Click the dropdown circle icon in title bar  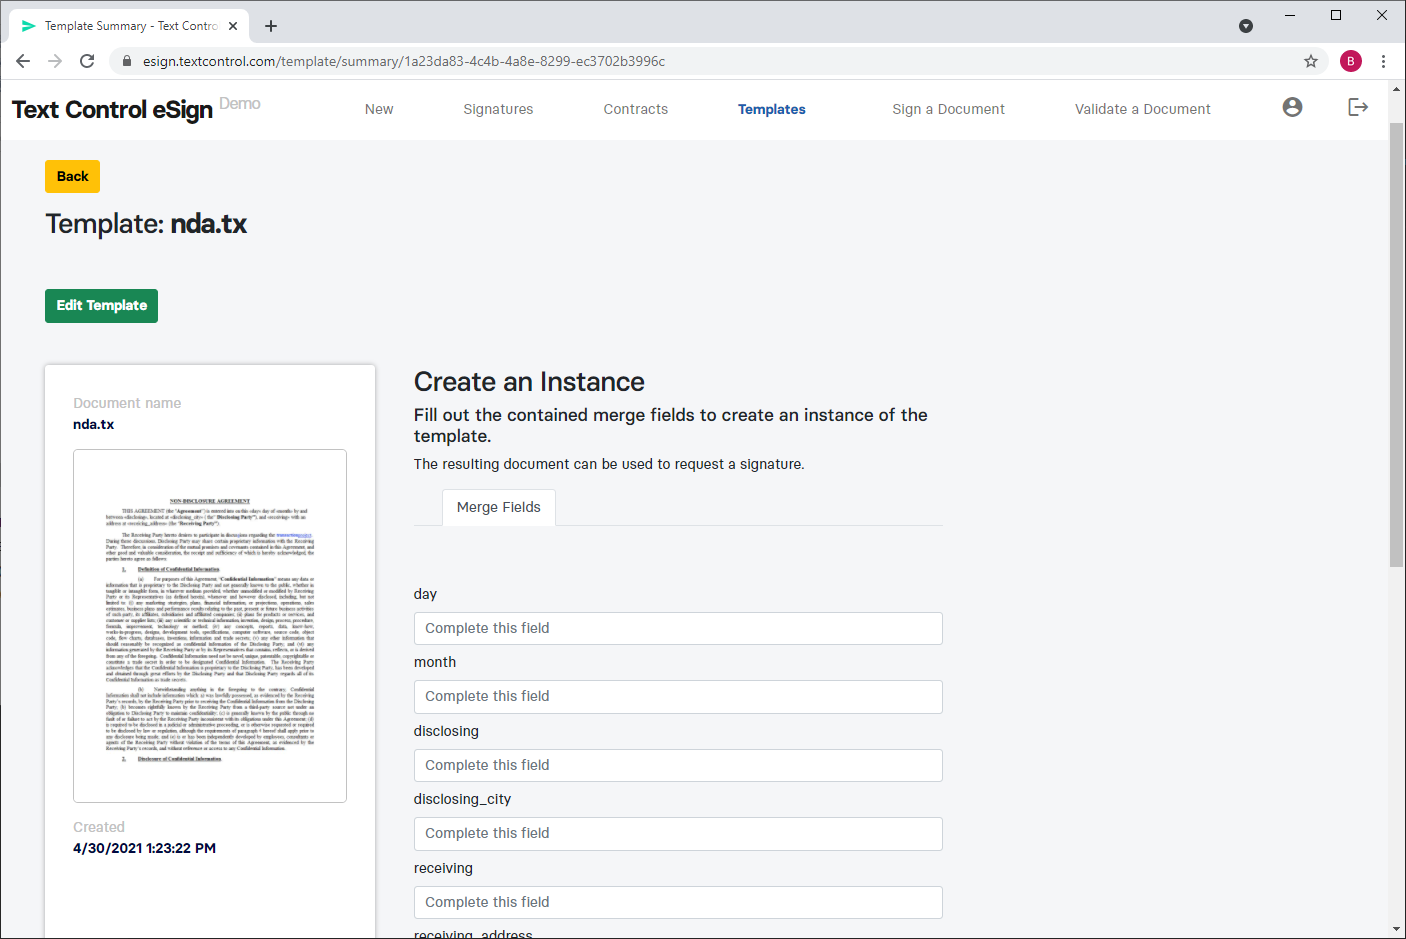[x=1246, y=26]
